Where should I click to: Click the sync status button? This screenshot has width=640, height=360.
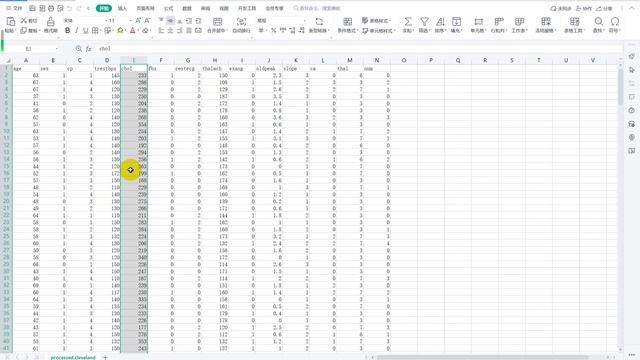(x=560, y=8)
